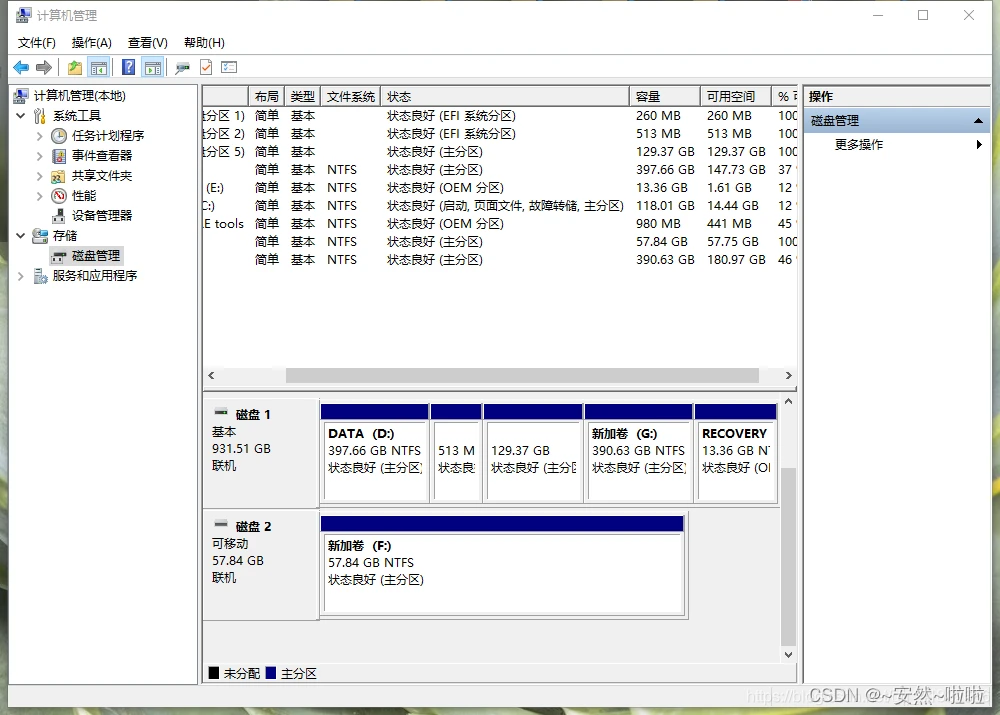Click 更多操作 in the actions pane
Screen dimensions: 1000x715
[858, 145]
